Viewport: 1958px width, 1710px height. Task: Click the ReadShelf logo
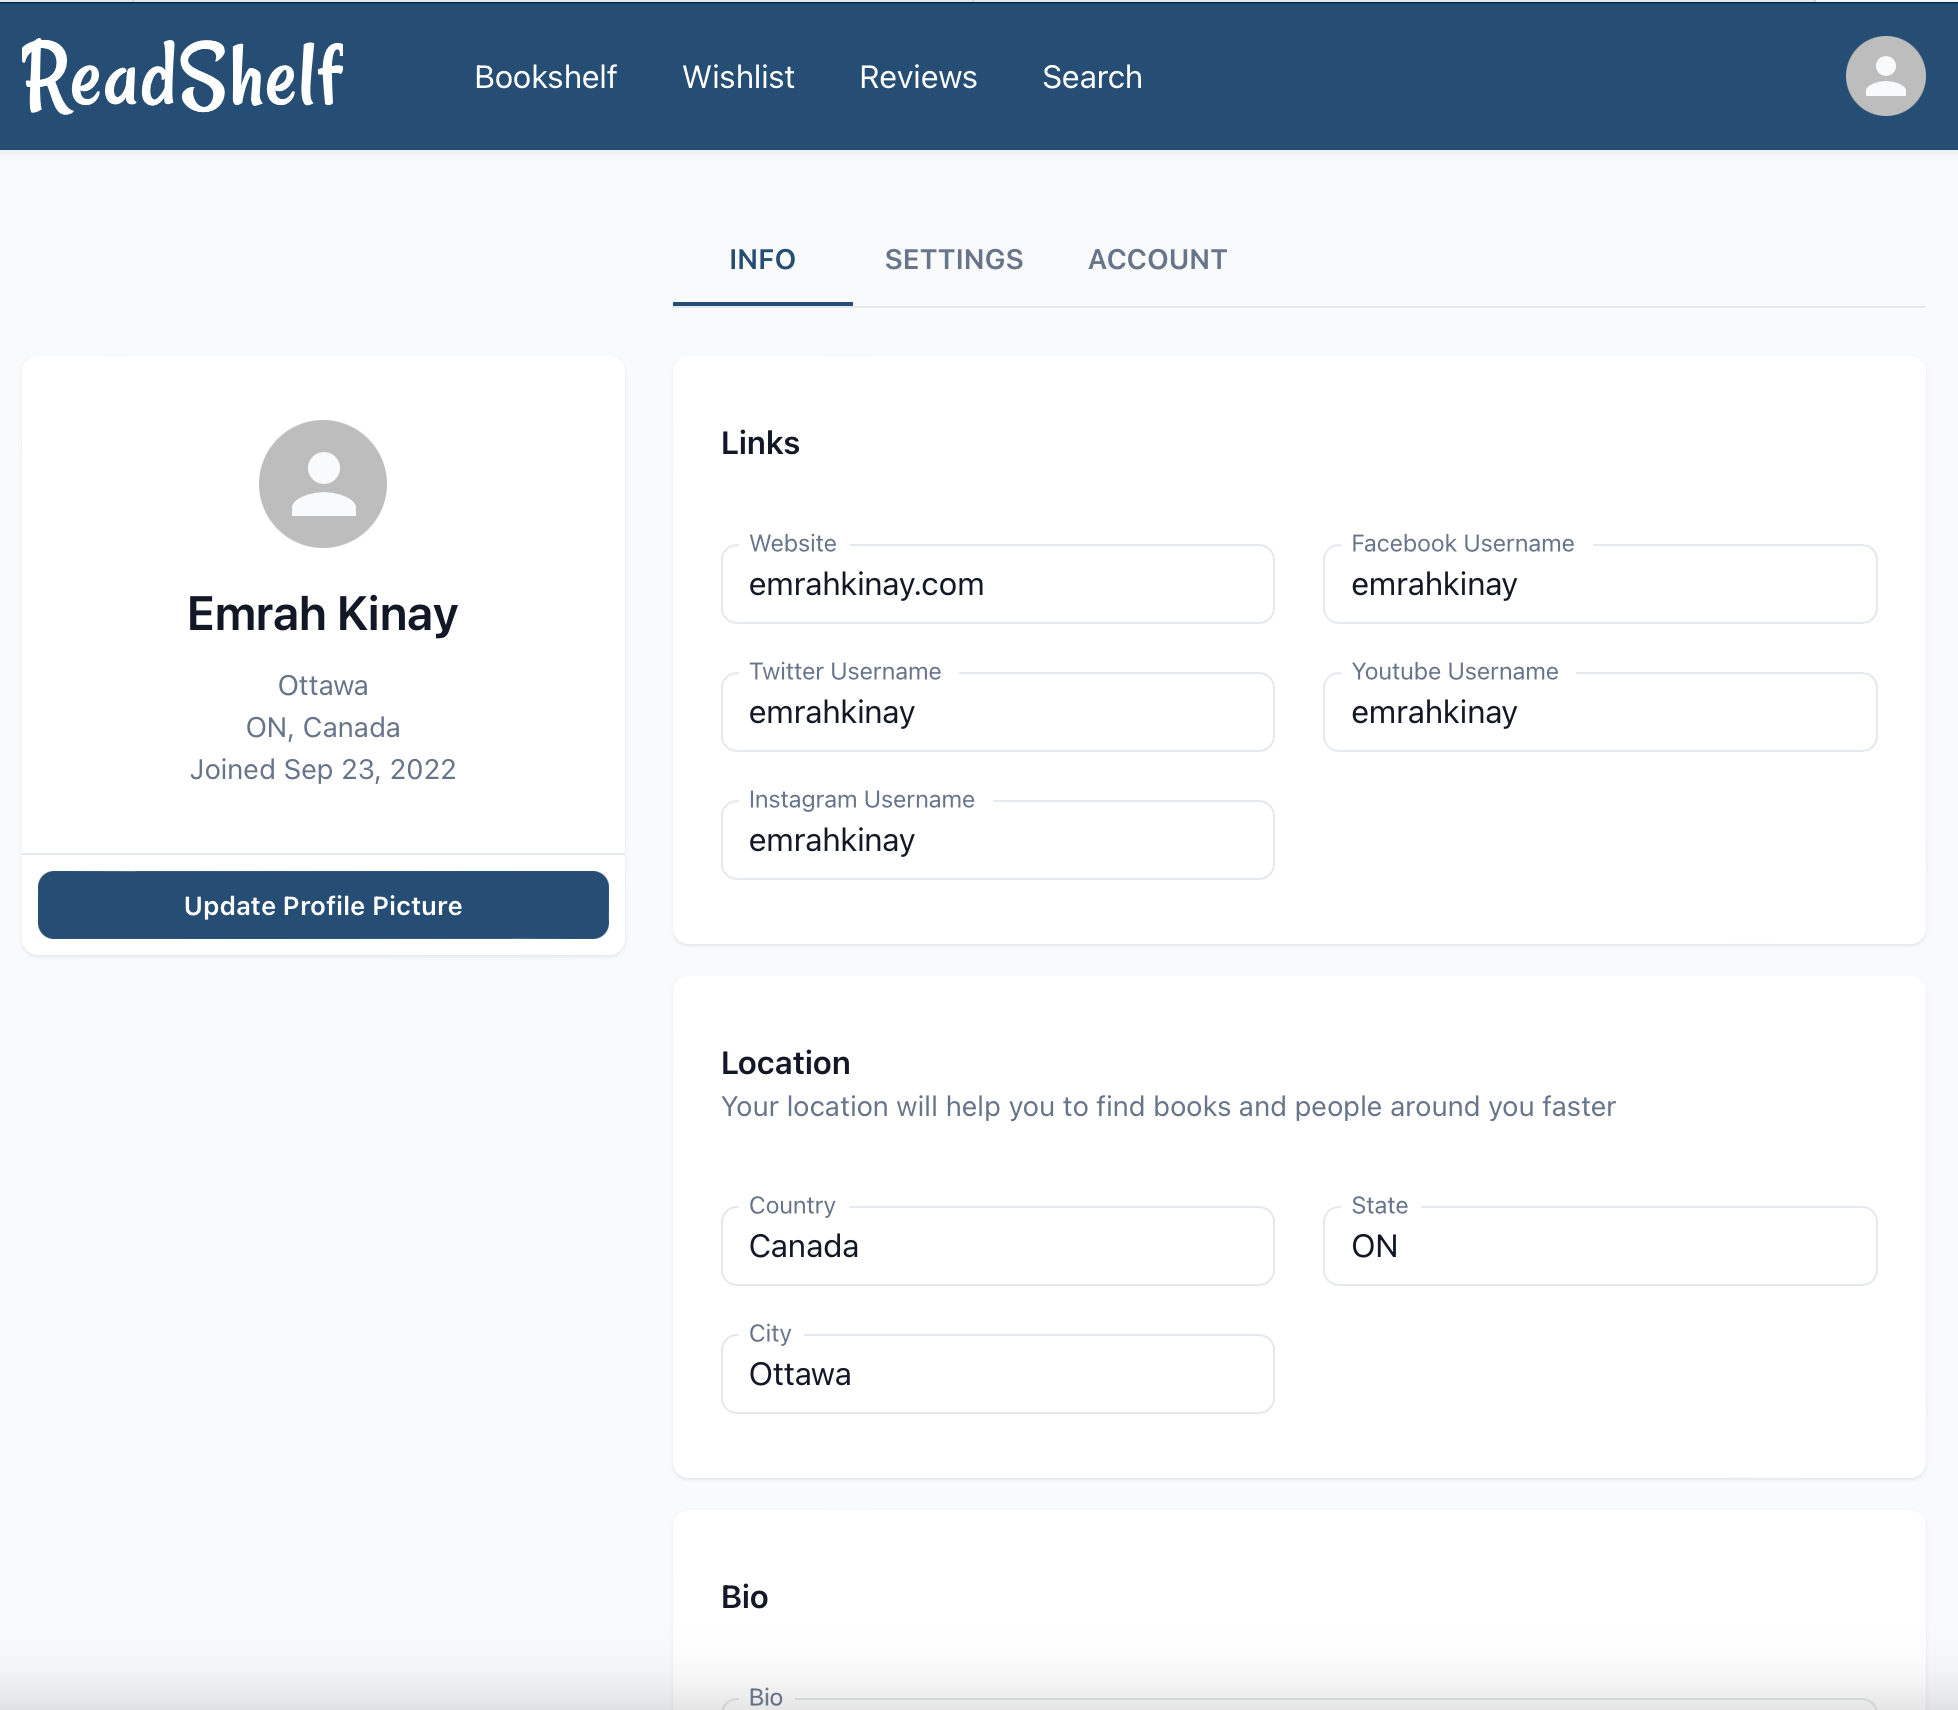point(183,77)
